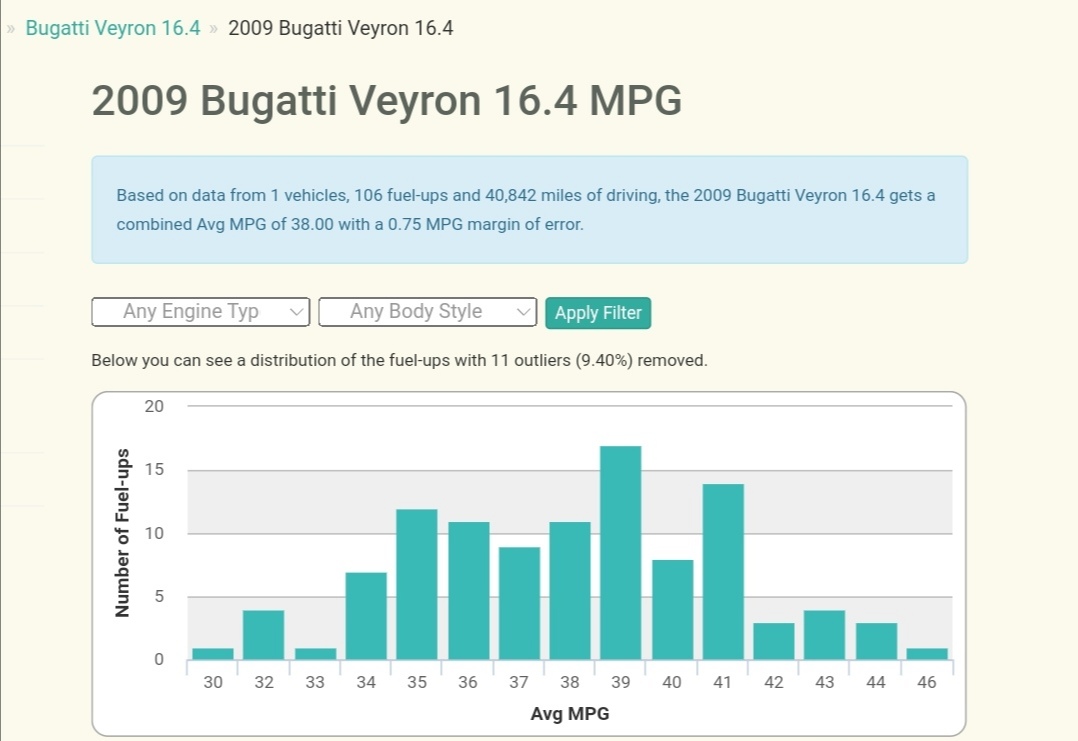Select the 38 MPG histogram bar
The height and width of the screenshot is (741, 1078).
(570, 591)
